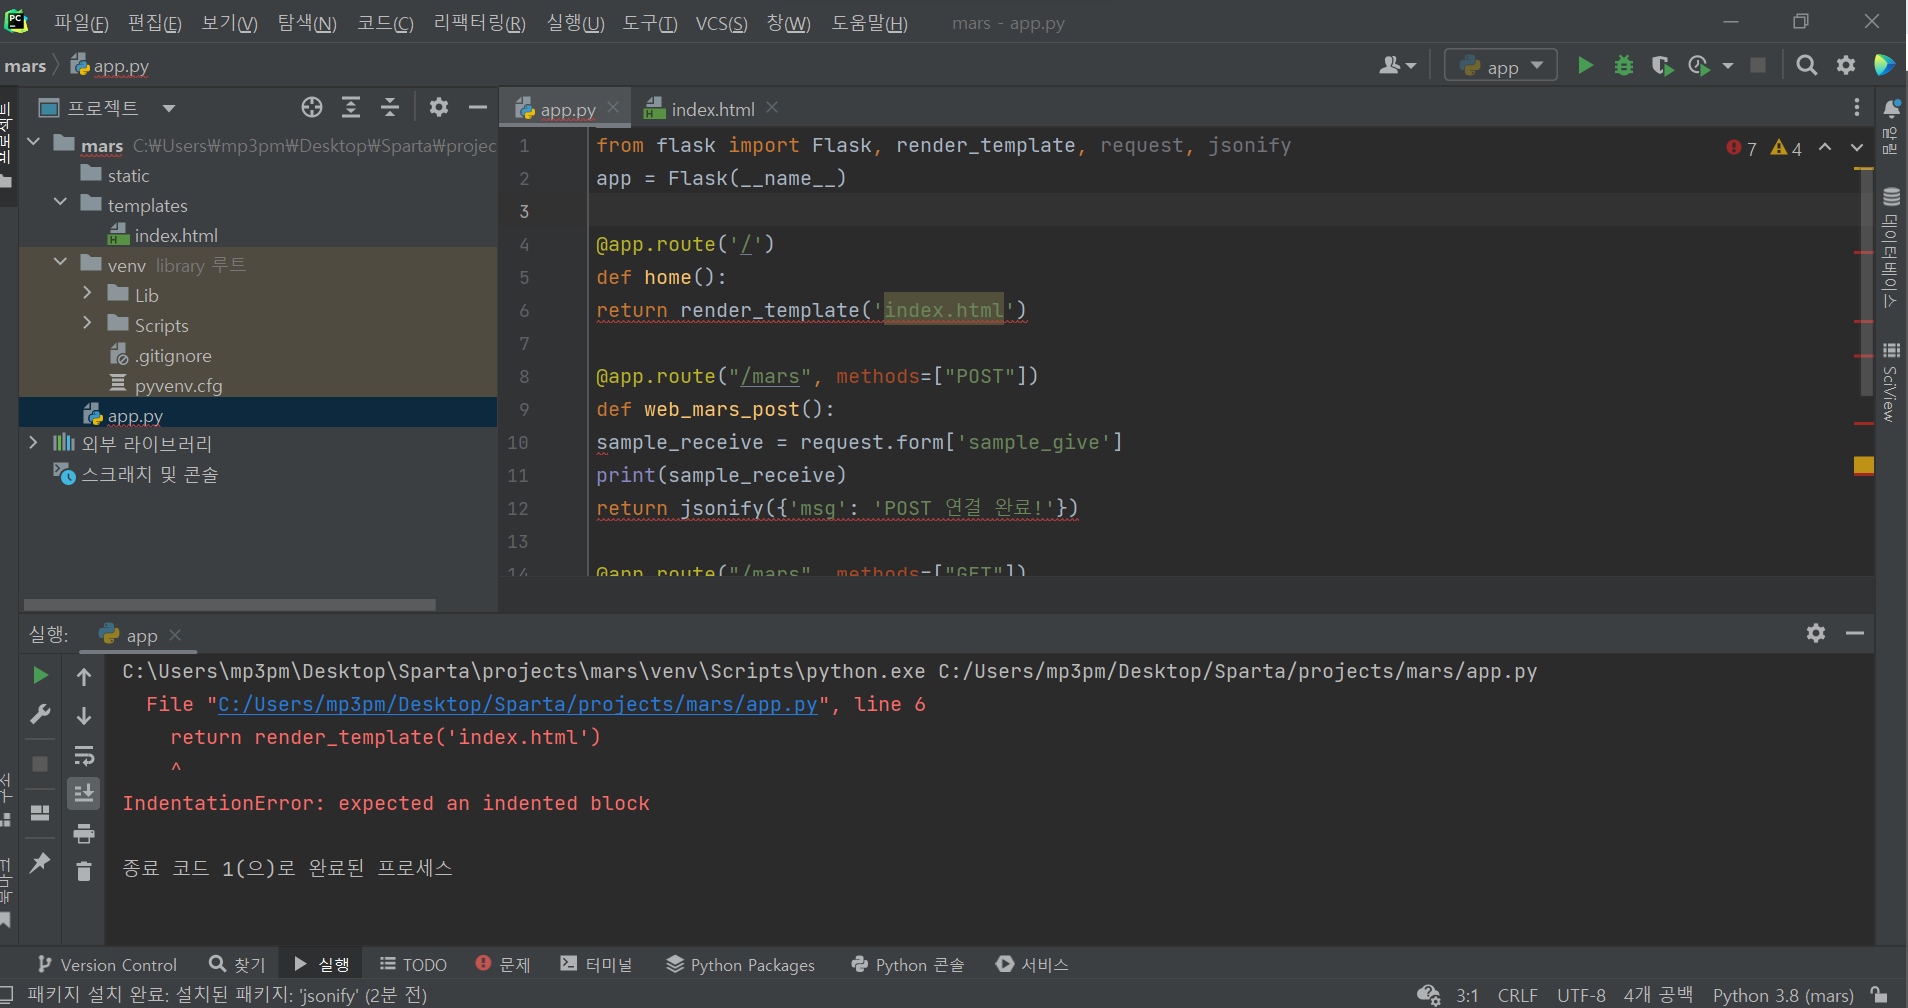
Task: Change the UTF-8 file encoding
Action: (x=1581, y=995)
